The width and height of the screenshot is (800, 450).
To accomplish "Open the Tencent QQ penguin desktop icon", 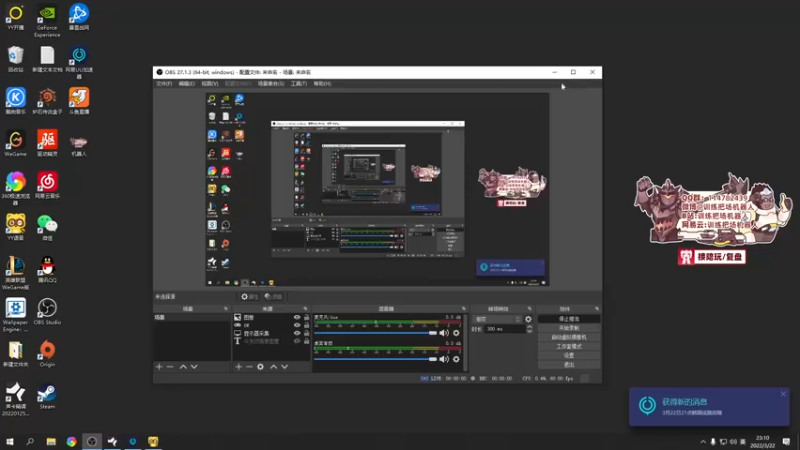I will tap(47, 269).
